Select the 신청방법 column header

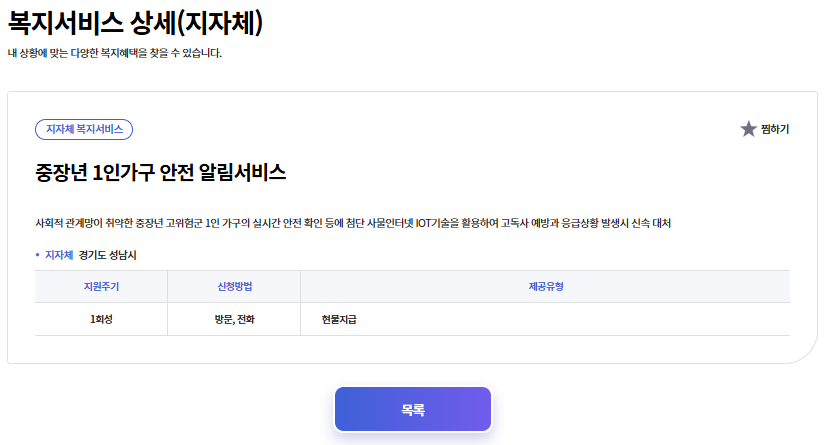click(x=234, y=287)
